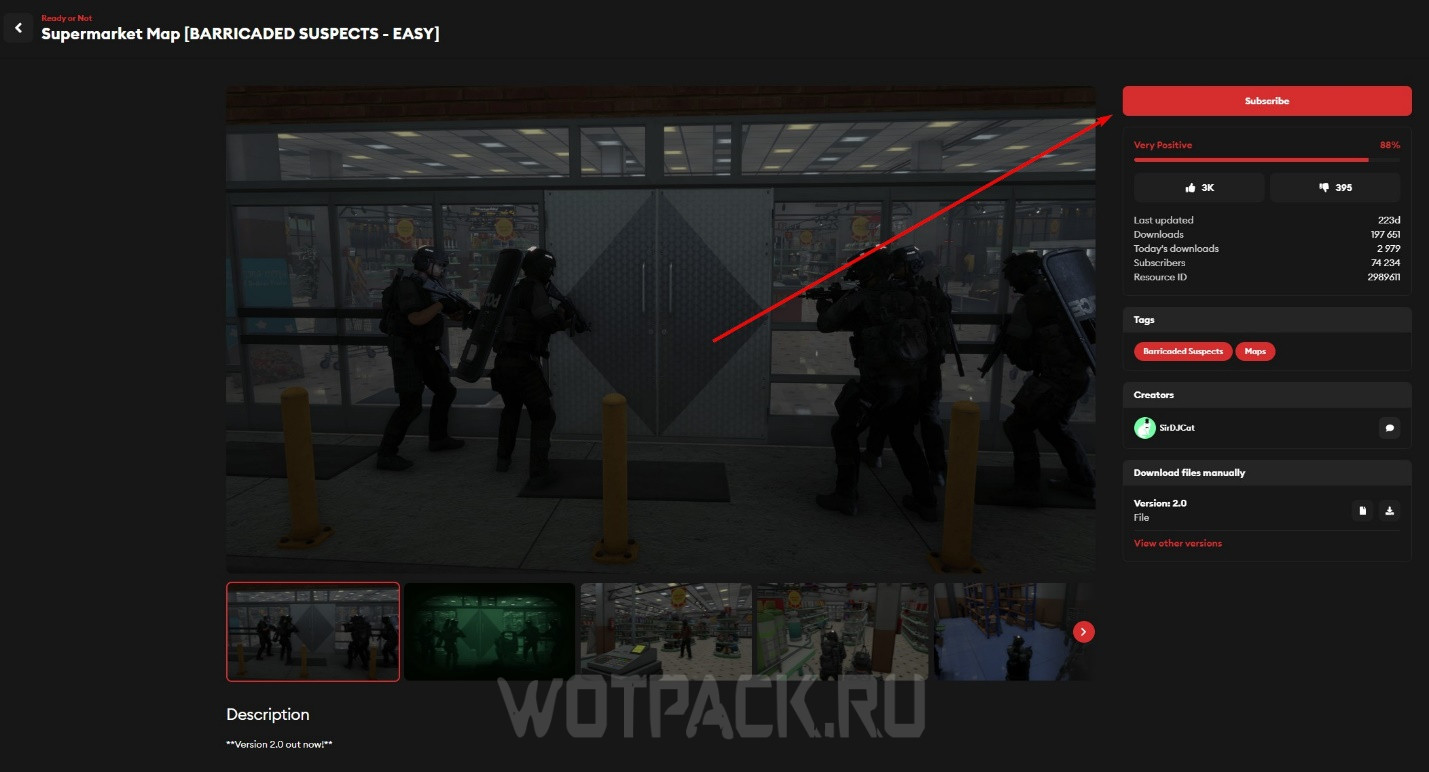Click the back arrow icon
This screenshot has height=772, width=1429.
[18, 28]
